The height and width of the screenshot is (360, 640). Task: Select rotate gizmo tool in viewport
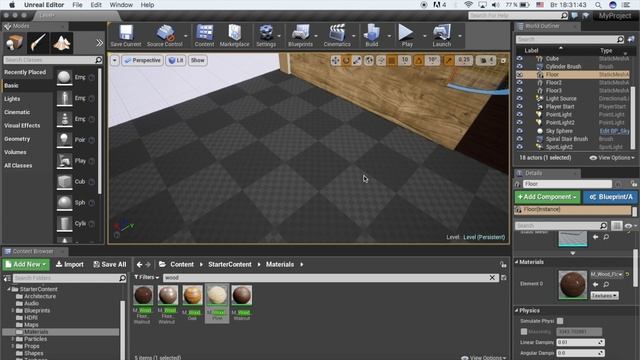346,60
